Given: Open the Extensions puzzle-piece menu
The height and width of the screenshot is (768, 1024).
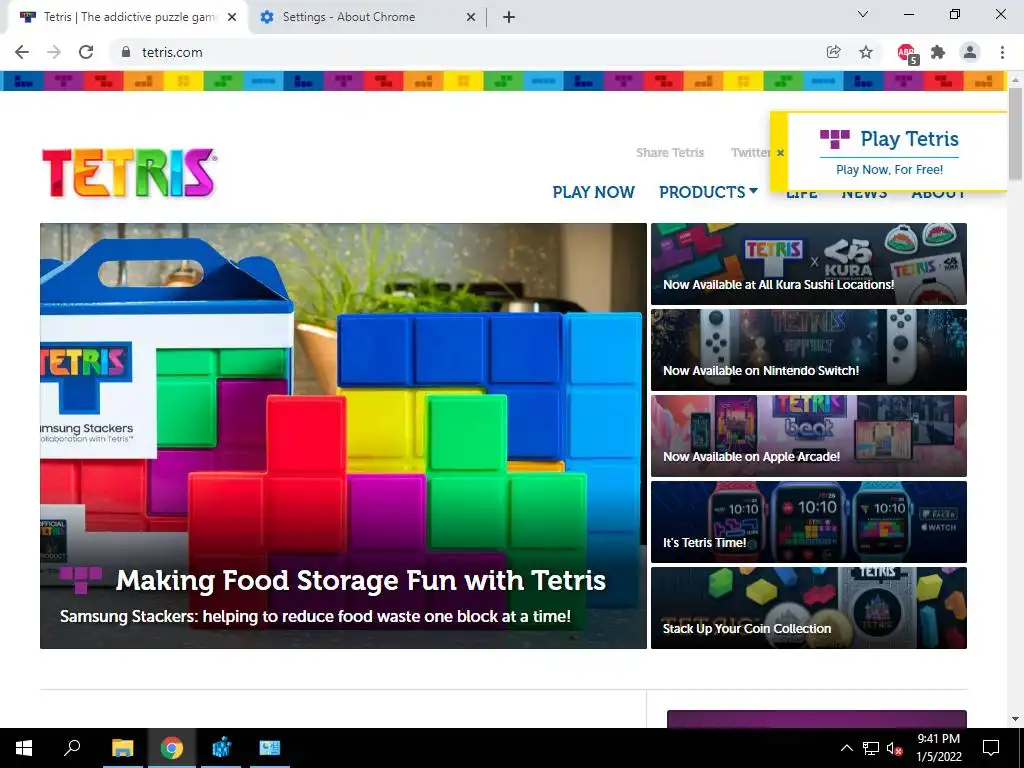Looking at the screenshot, I should coord(938,52).
